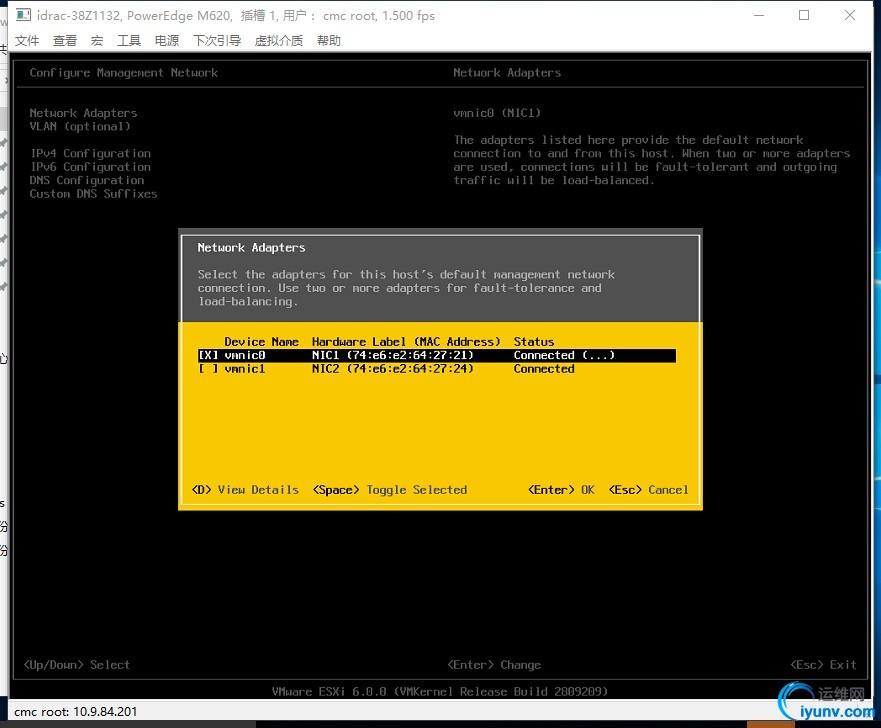Screen dimensions: 881x728
Task: Select VLAN (optional) entry
Action: point(80,126)
